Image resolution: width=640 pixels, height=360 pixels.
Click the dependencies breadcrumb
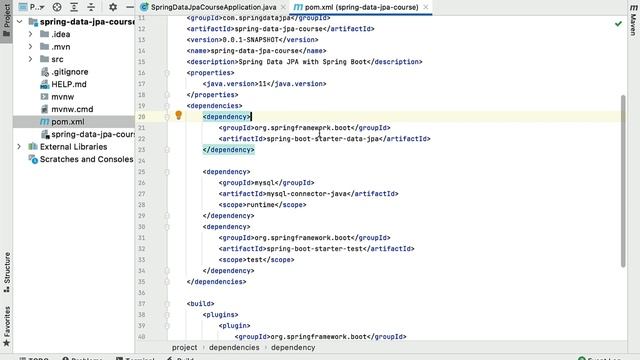pos(234,348)
